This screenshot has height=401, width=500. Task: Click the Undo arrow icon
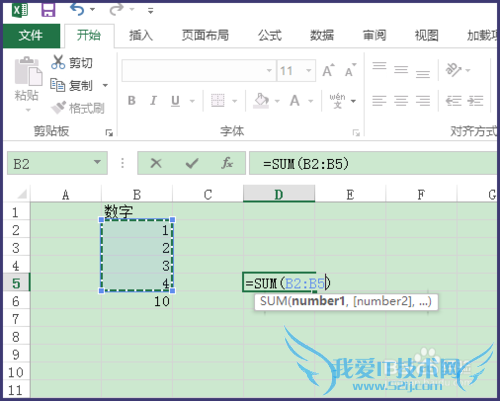click(77, 9)
